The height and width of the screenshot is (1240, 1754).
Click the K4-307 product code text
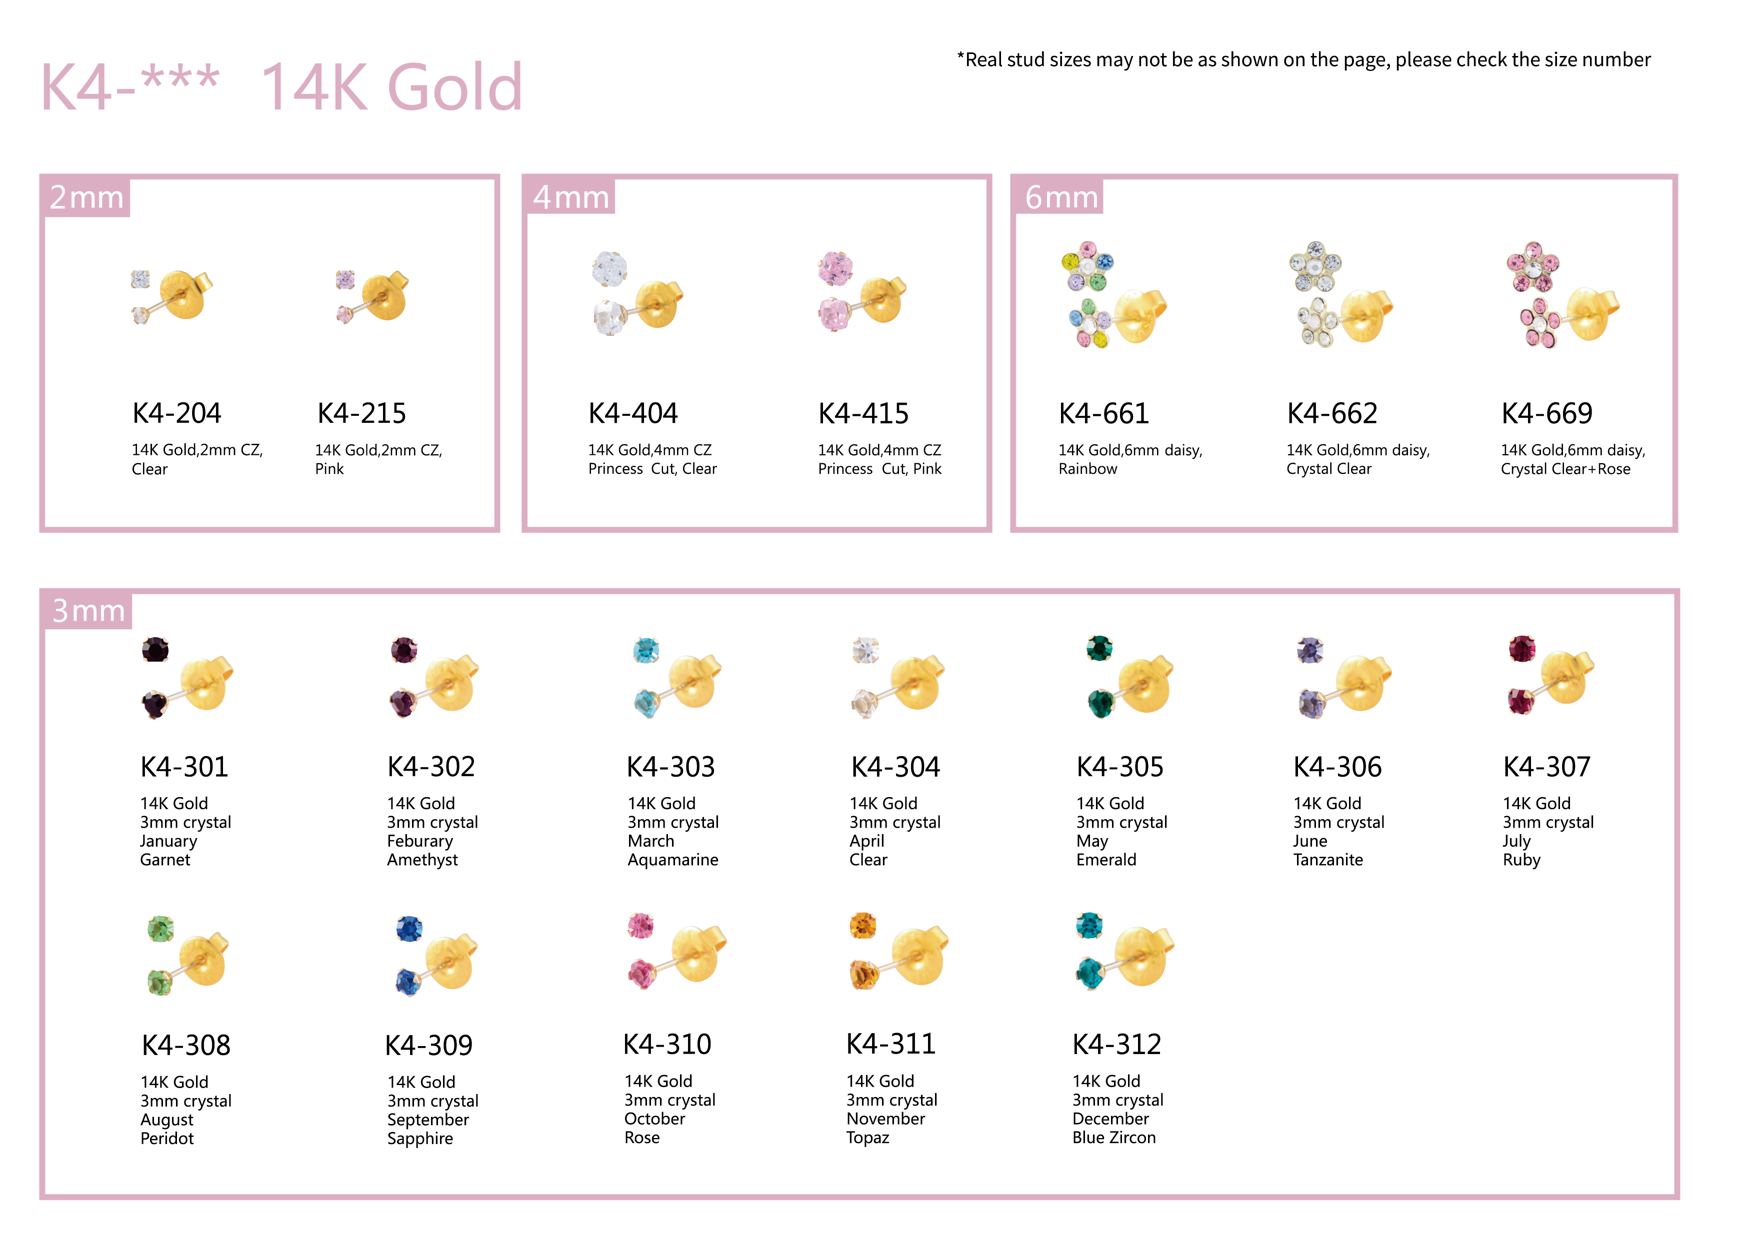click(1546, 767)
